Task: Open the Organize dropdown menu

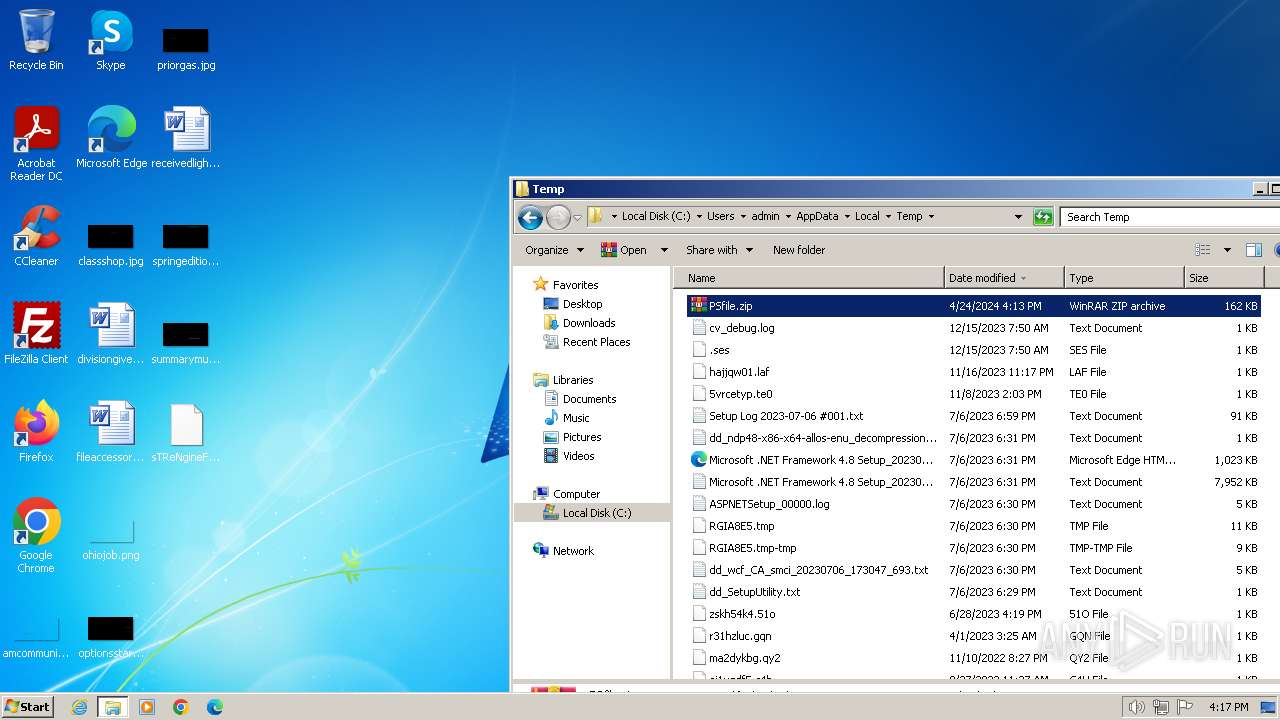Action: tap(554, 250)
